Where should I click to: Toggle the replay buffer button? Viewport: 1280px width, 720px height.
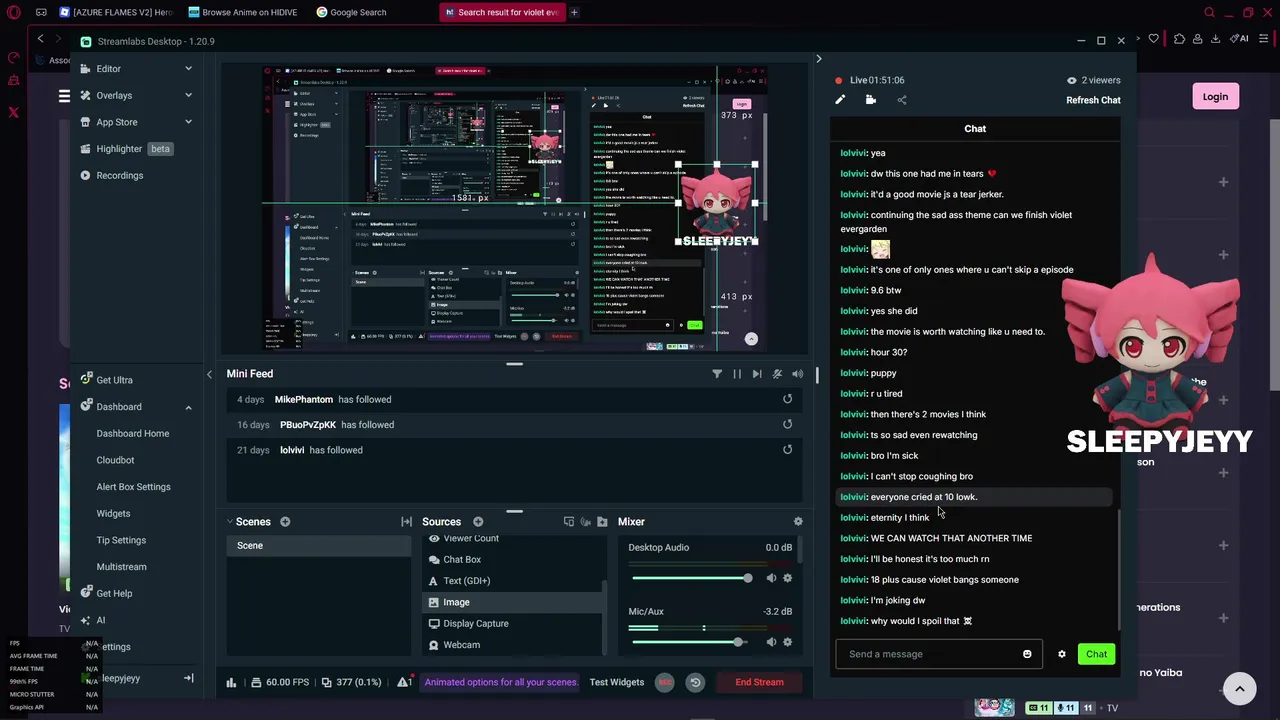pos(695,682)
